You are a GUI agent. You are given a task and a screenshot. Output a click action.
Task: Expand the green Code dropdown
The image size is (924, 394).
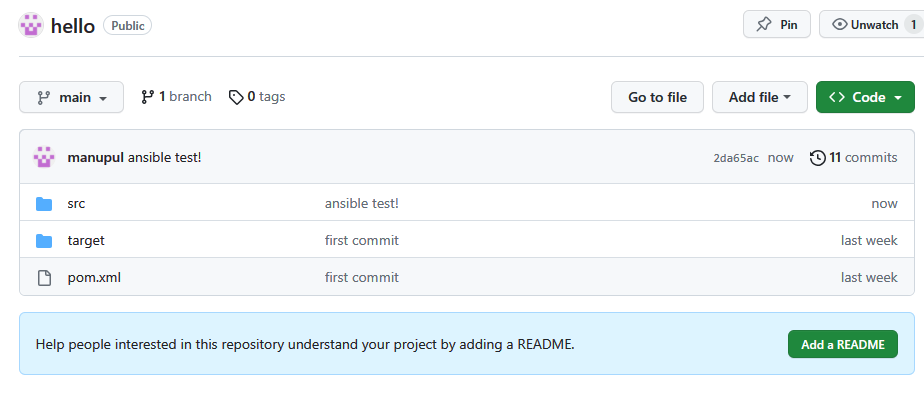[865, 97]
